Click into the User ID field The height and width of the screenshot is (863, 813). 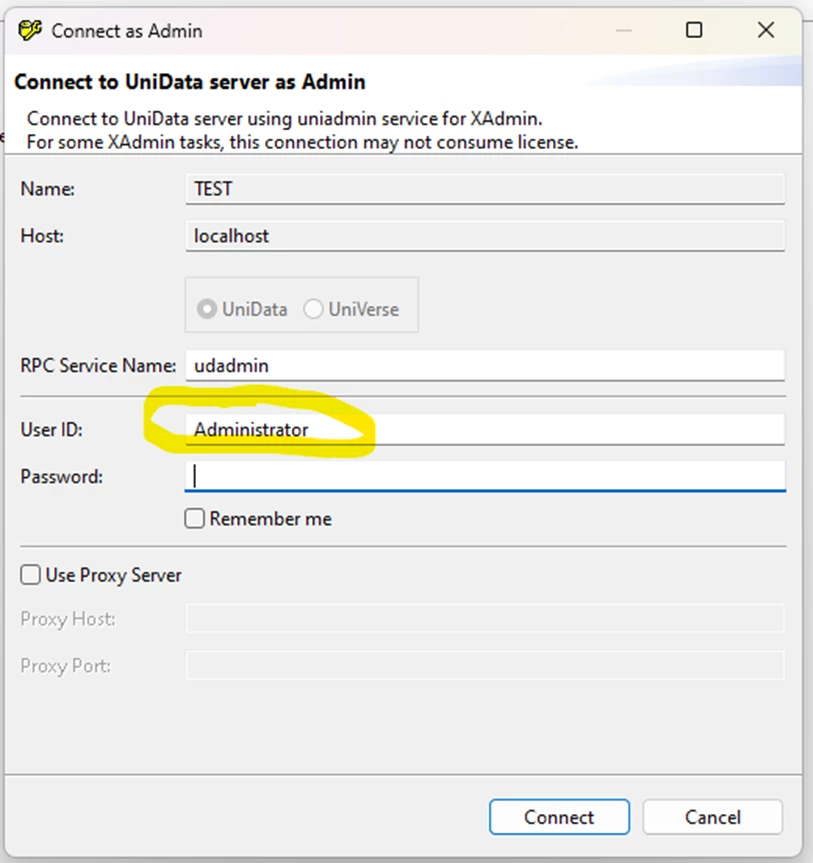[x=485, y=429]
